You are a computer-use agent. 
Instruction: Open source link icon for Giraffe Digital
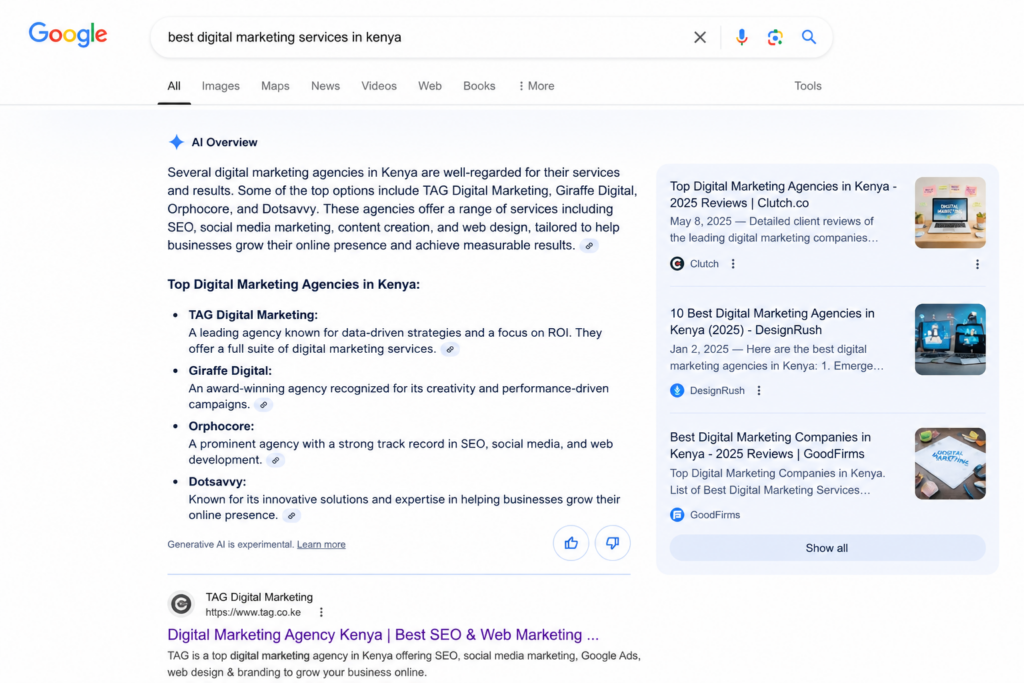point(264,405)
